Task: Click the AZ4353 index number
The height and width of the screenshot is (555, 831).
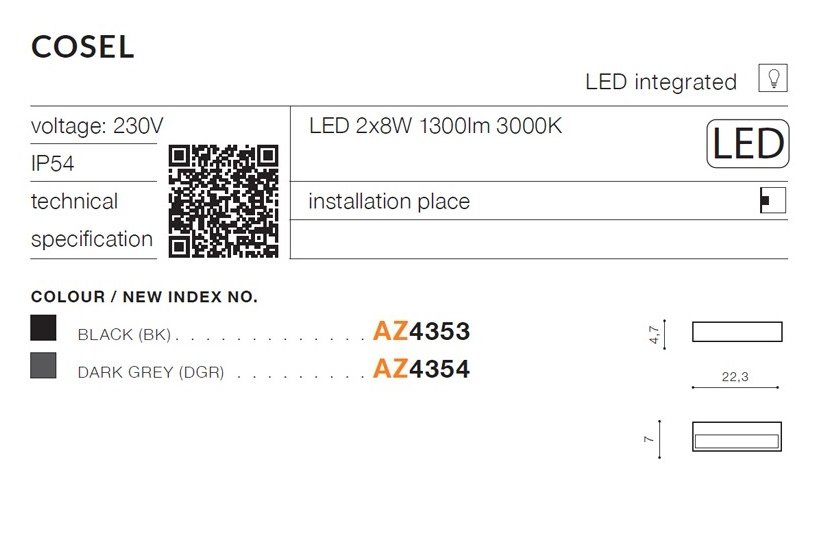Action: pyautogui.click(x=421, y=331)
